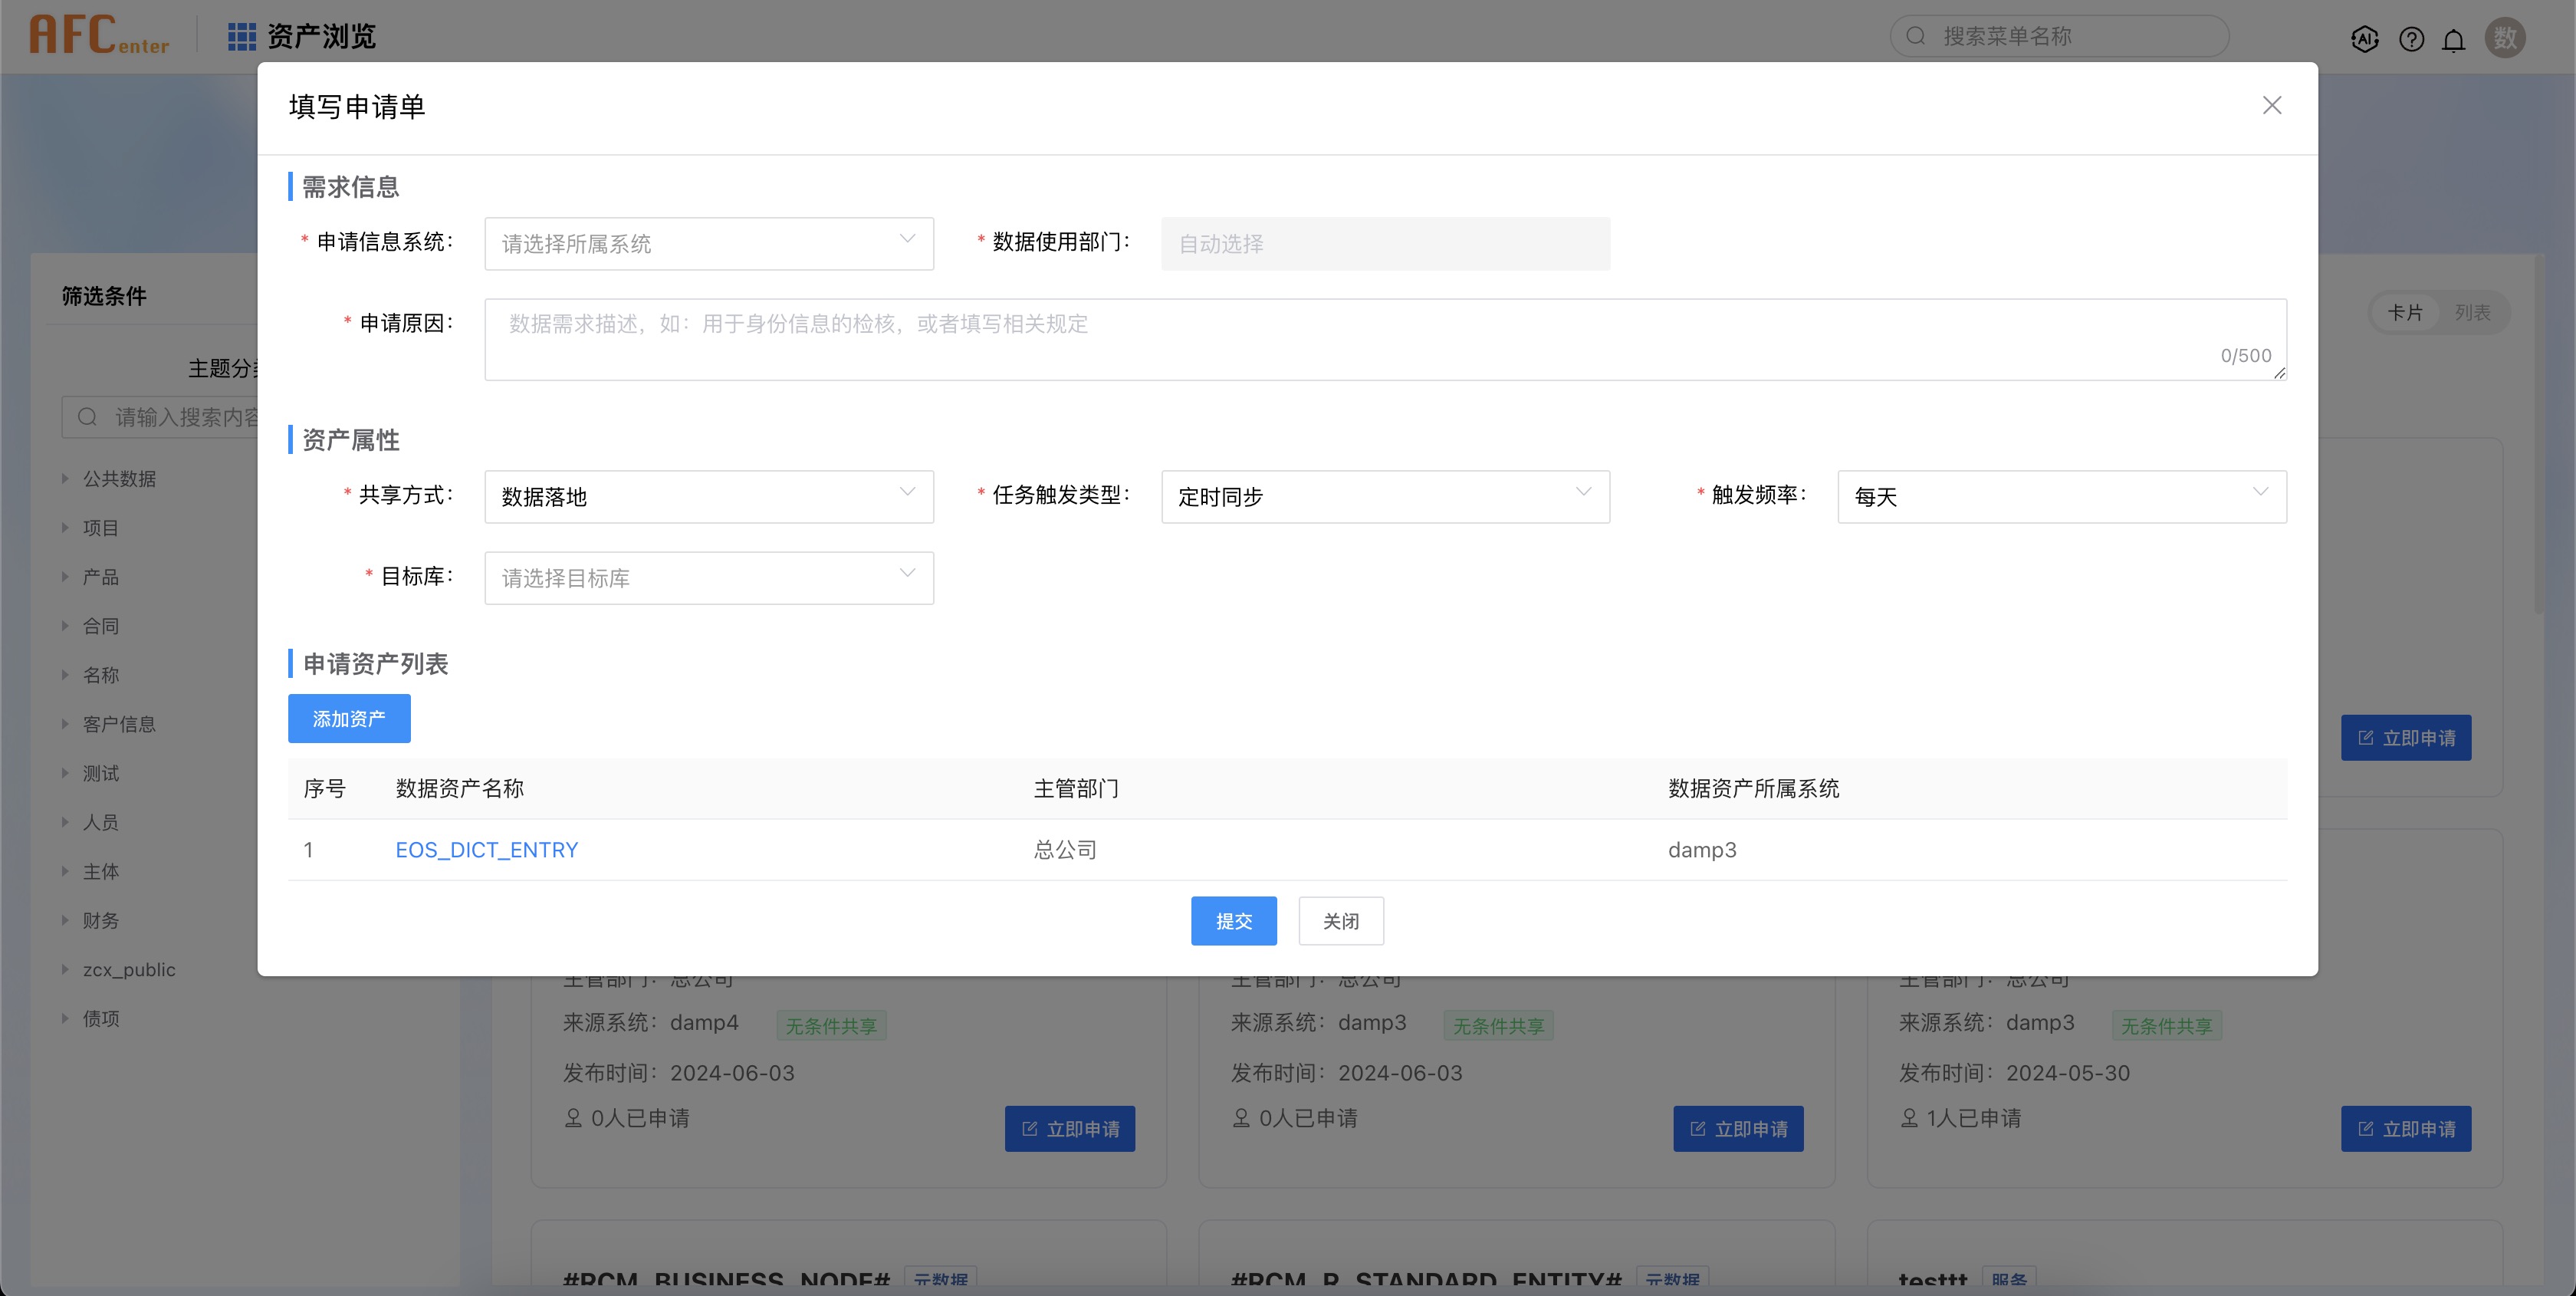Click the 添加资产 button
Image resolution: width=2576 pixels, height=1296 pixels.
pyautogui.click(x=349, y=719)
